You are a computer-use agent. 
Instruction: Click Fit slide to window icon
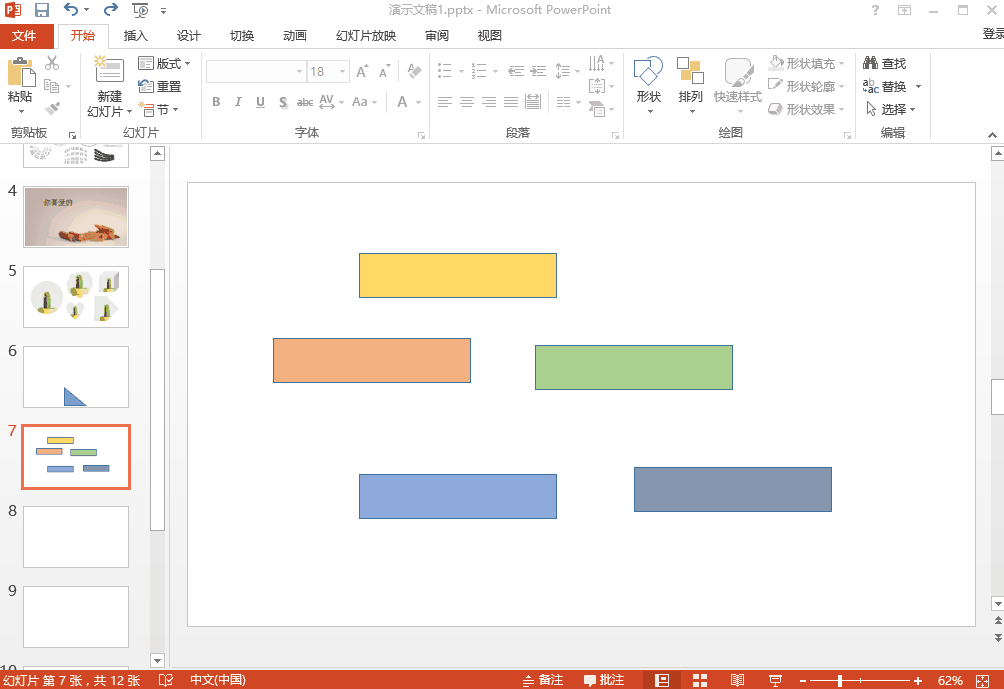(x=981, y=680)
